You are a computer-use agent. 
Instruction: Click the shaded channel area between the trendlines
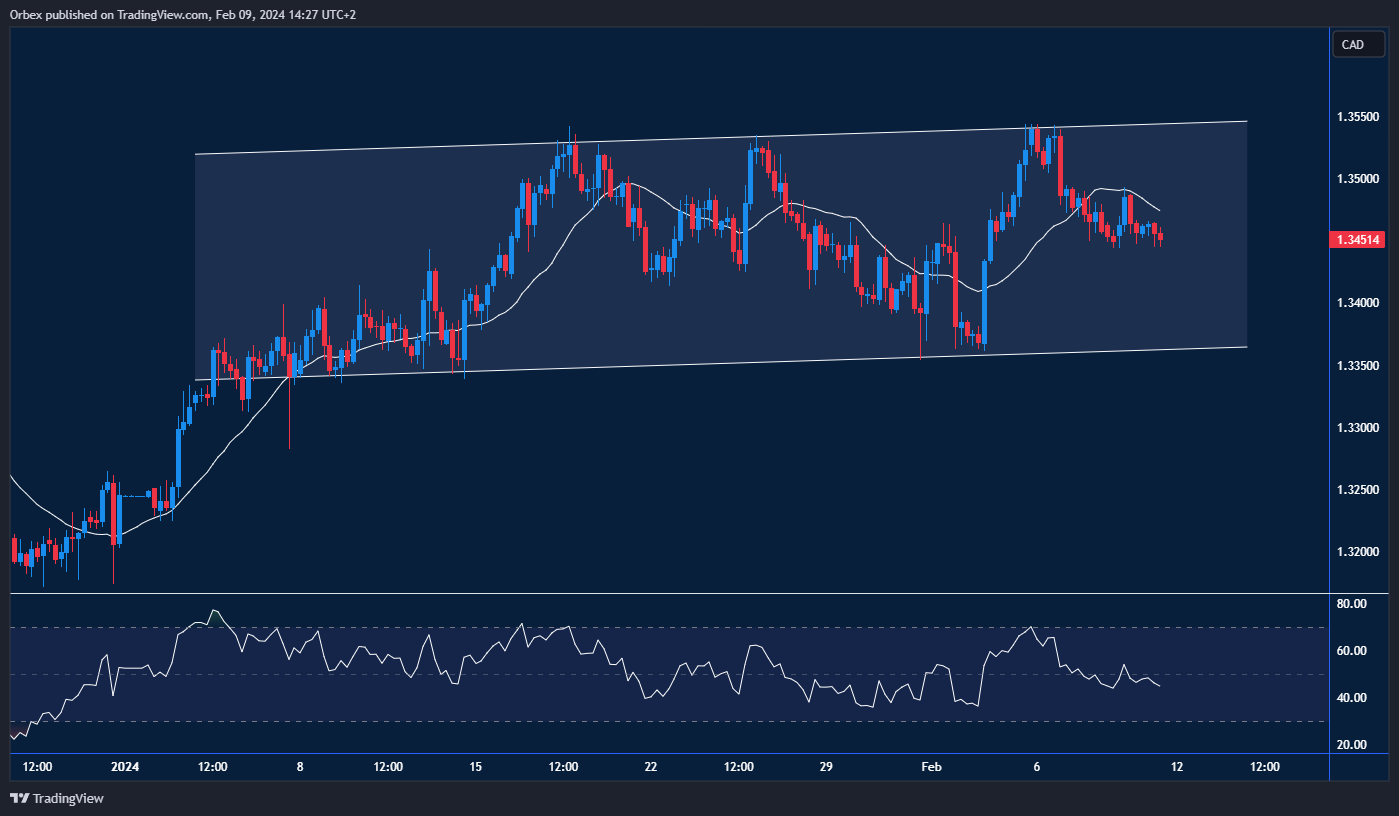pyautogui.click(x=1150, y=300)
